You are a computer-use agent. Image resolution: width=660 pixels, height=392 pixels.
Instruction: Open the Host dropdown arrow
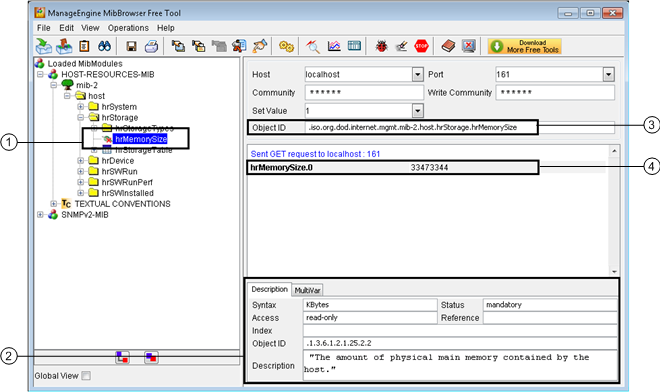click(x=418, y=75)
